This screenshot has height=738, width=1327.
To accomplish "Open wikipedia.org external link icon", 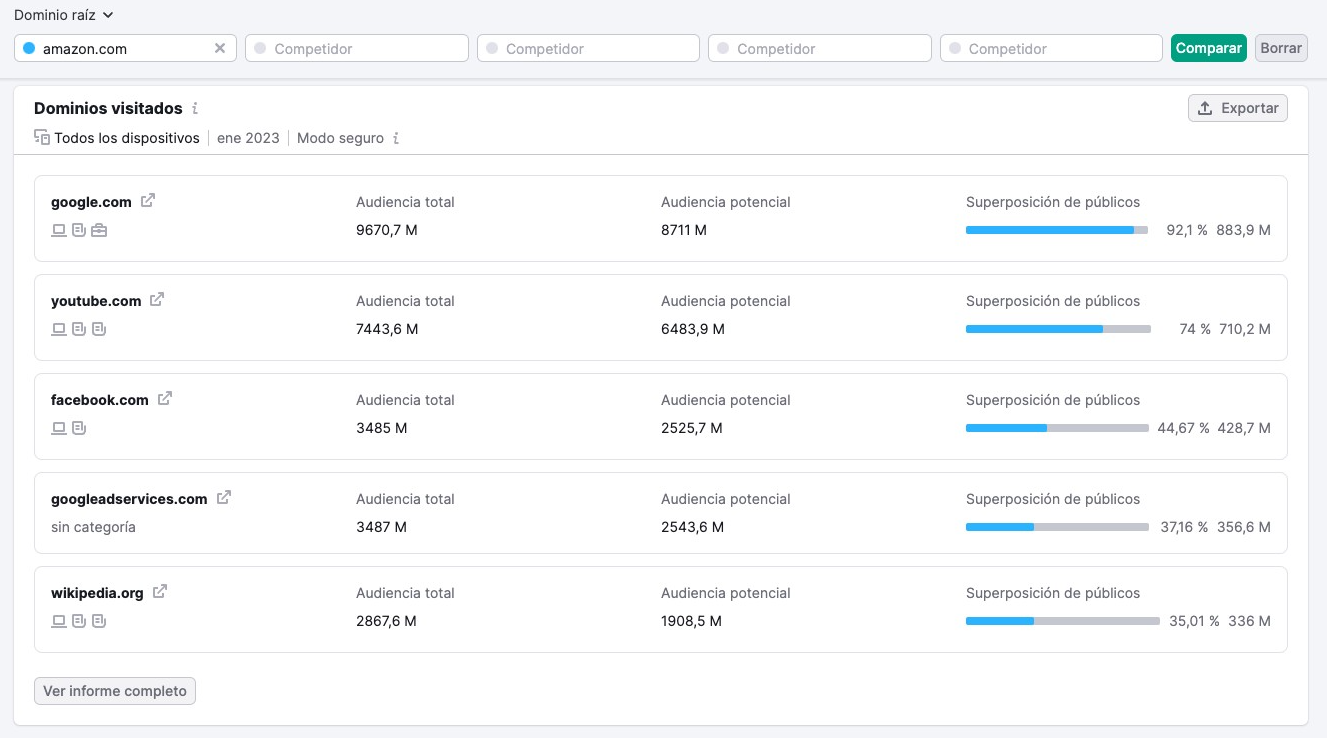I will (160, 592).
